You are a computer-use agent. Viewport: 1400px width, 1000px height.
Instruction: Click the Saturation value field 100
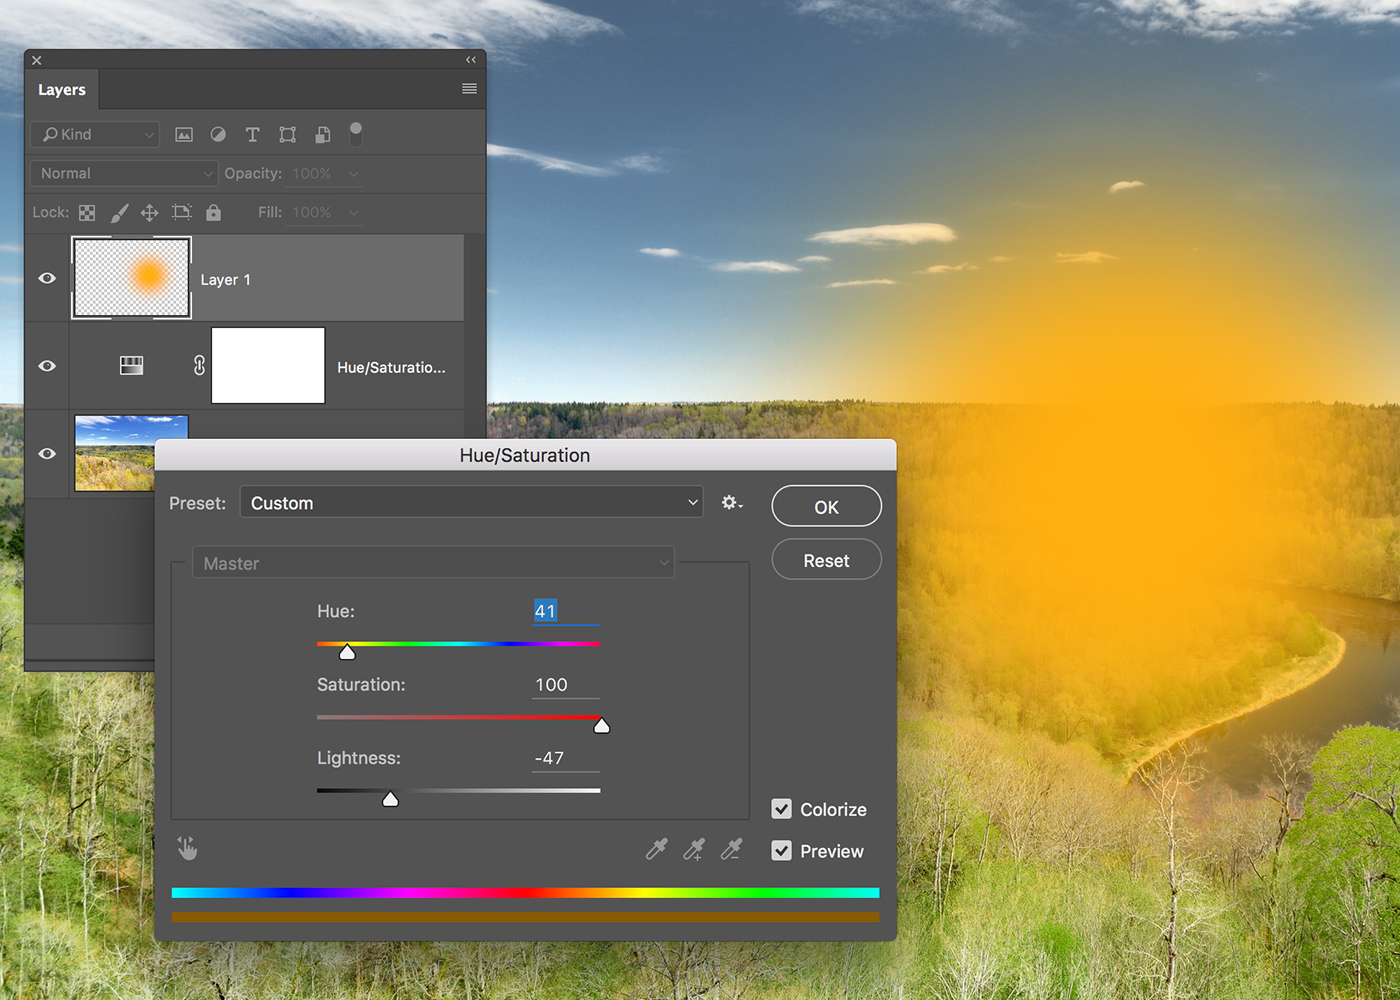click(x=566, y=685)
